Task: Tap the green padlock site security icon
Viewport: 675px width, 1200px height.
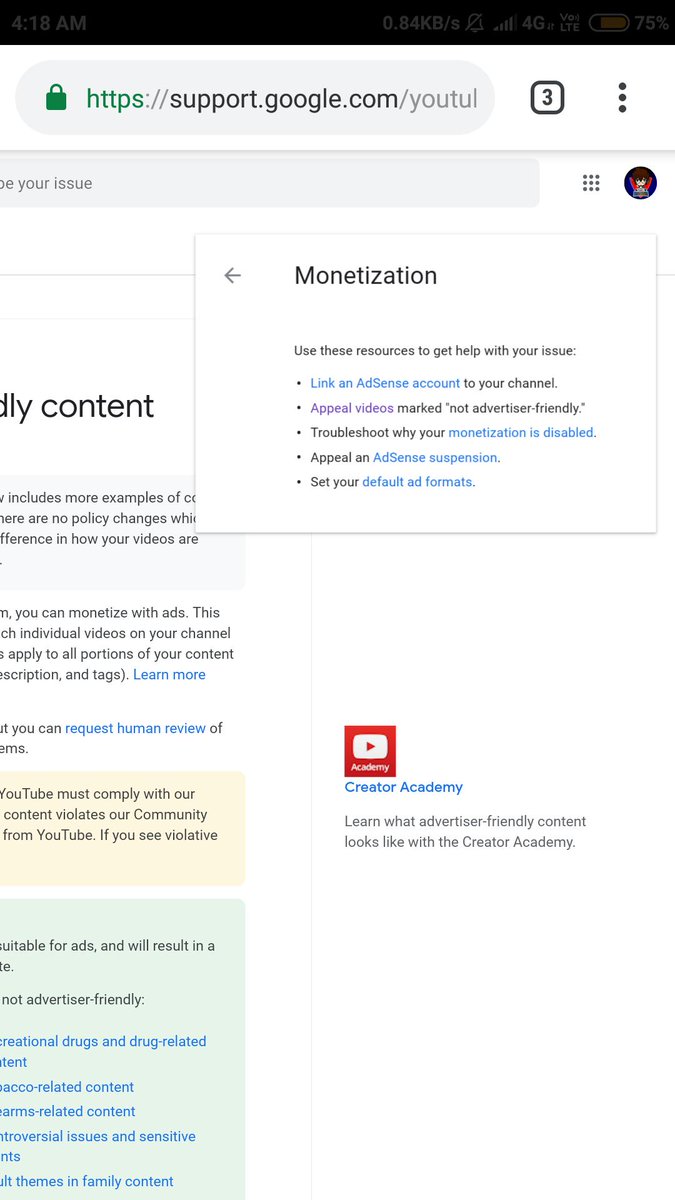Action: click(57, 98)
